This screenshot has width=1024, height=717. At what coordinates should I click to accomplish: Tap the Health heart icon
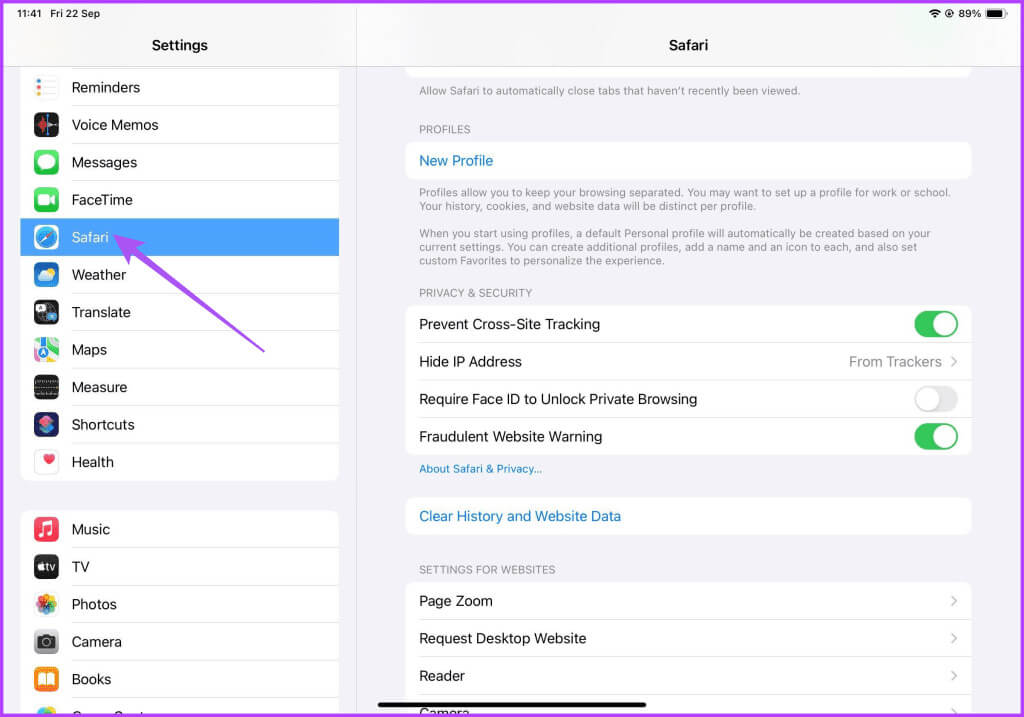(46, 462)
